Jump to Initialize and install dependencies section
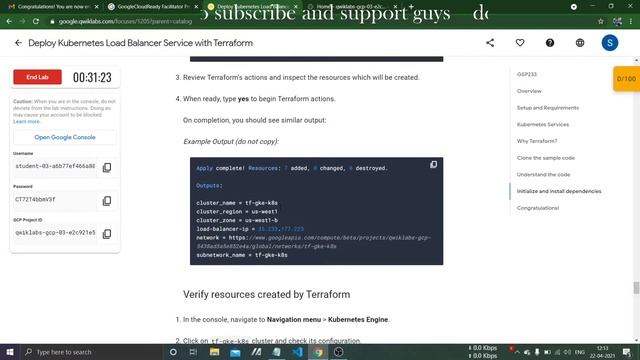640x360 pixels. [x=559, y=191]
